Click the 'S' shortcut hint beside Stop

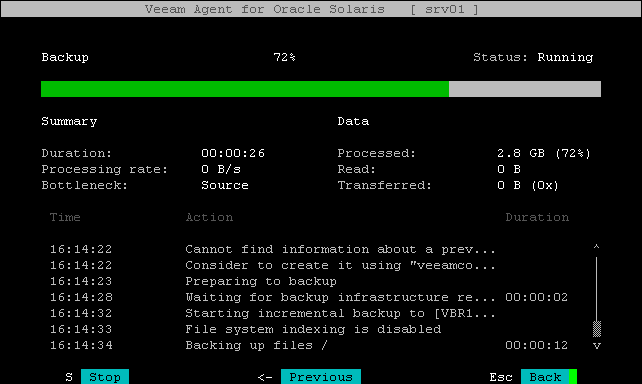click(x=69, y=377)
